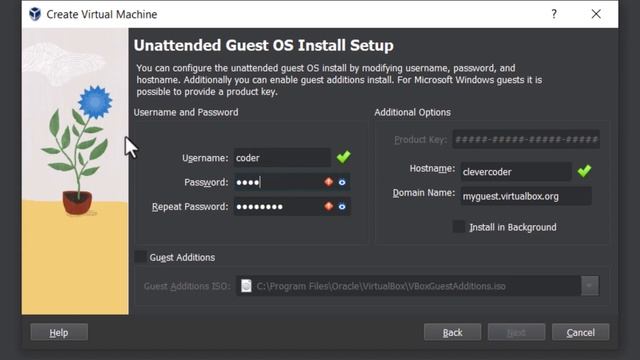Edit the Hostname field clevercoder
Viewport: 640px width, 360px height.
[516, 172]
